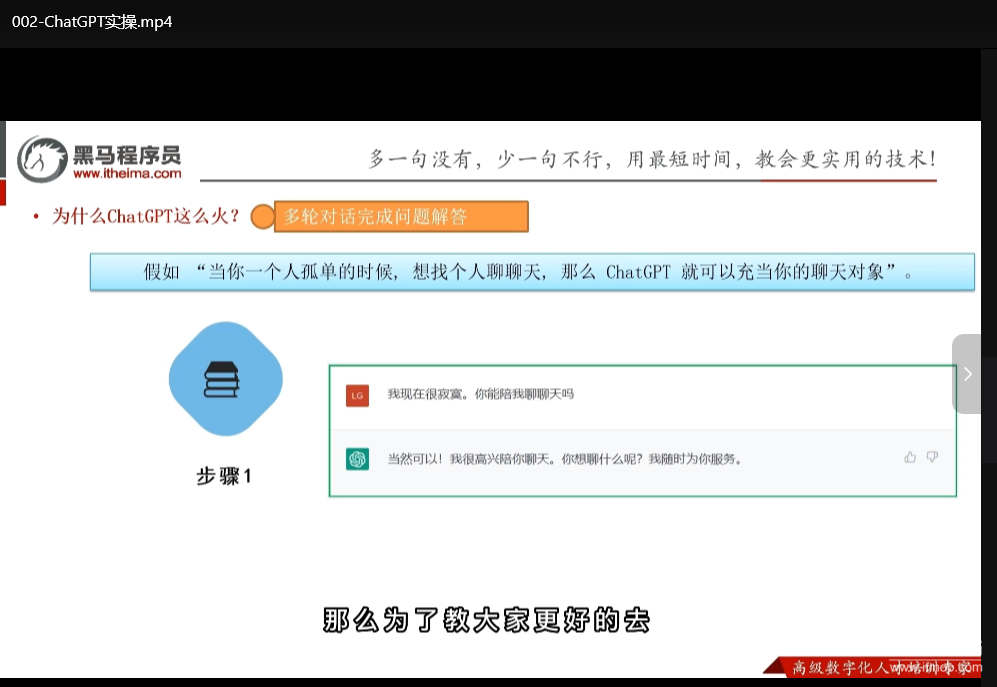Open the www.itheima.com link

(127, 173)
